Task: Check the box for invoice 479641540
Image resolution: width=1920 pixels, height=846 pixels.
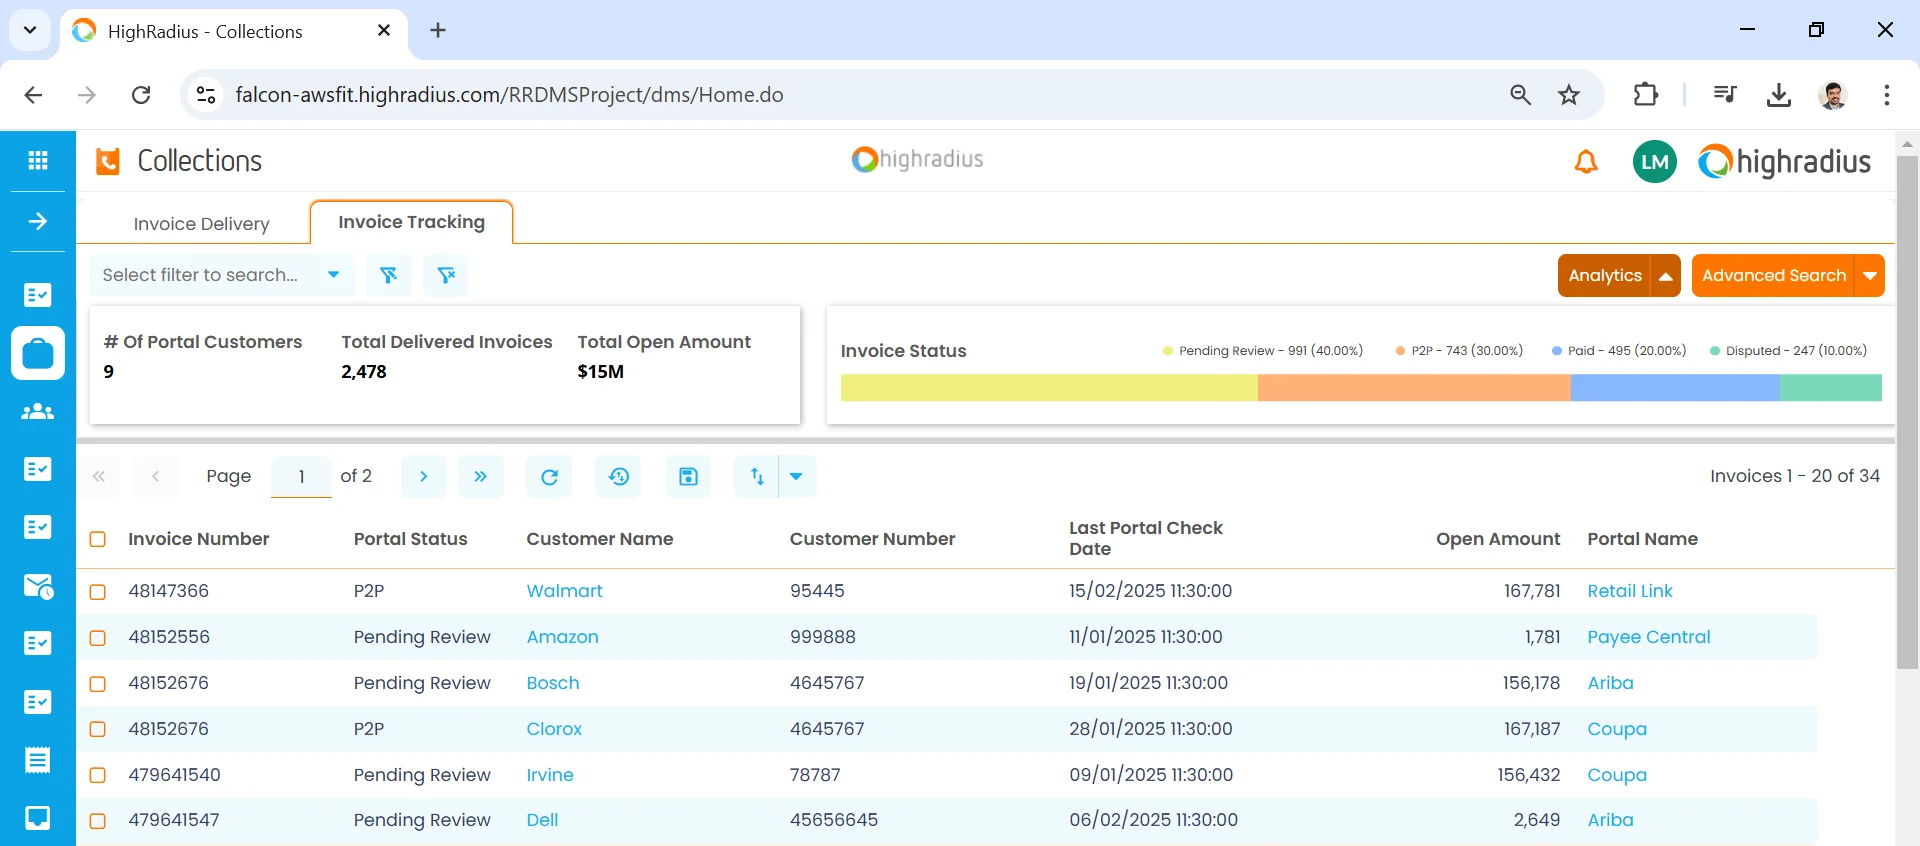Action: [98, 775]
